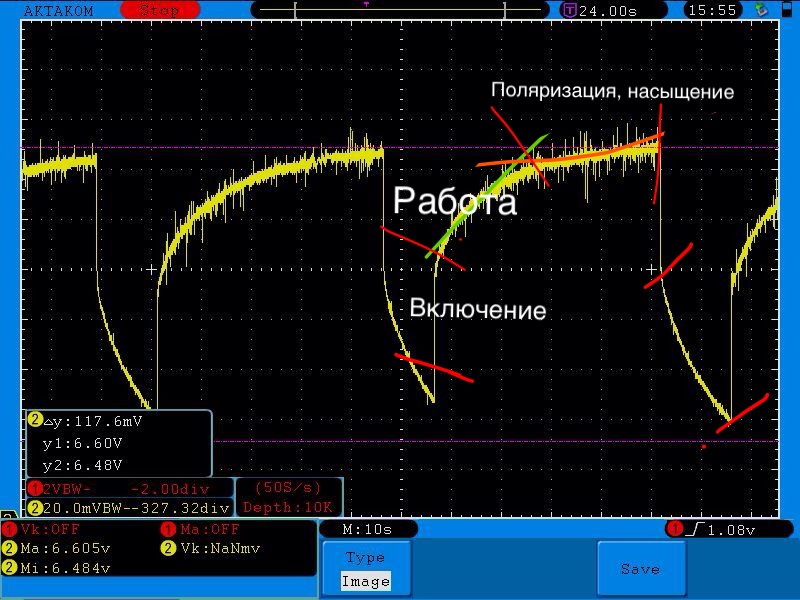Select the cursor value y1:6.60V
This screenshot has height=600, width=800.
[x=83, y=443]
